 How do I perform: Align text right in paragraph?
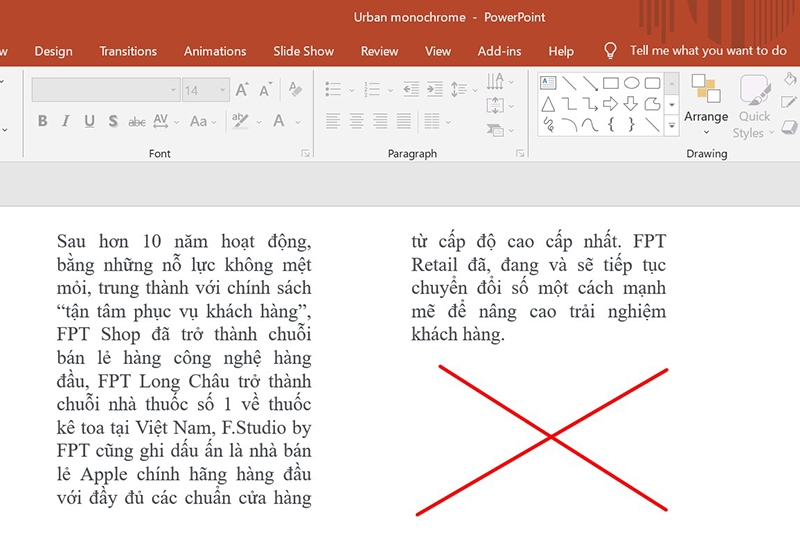(380, 121)
